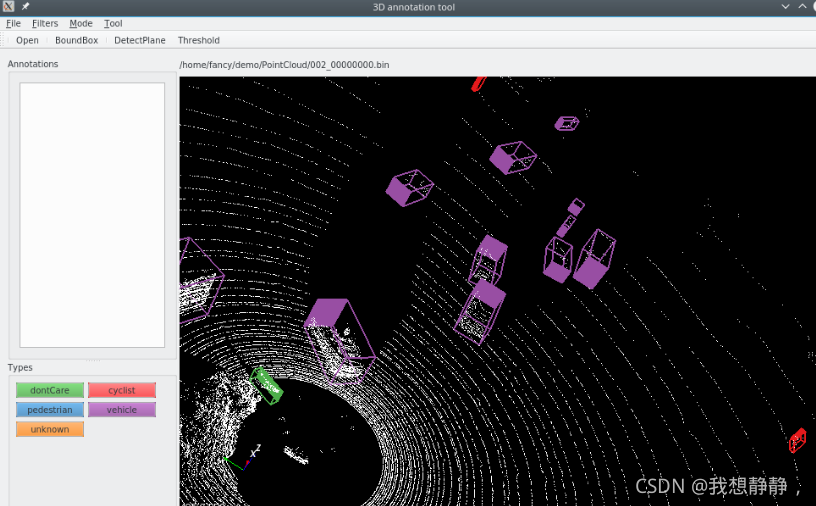Open the File menu

coord(13,23)
